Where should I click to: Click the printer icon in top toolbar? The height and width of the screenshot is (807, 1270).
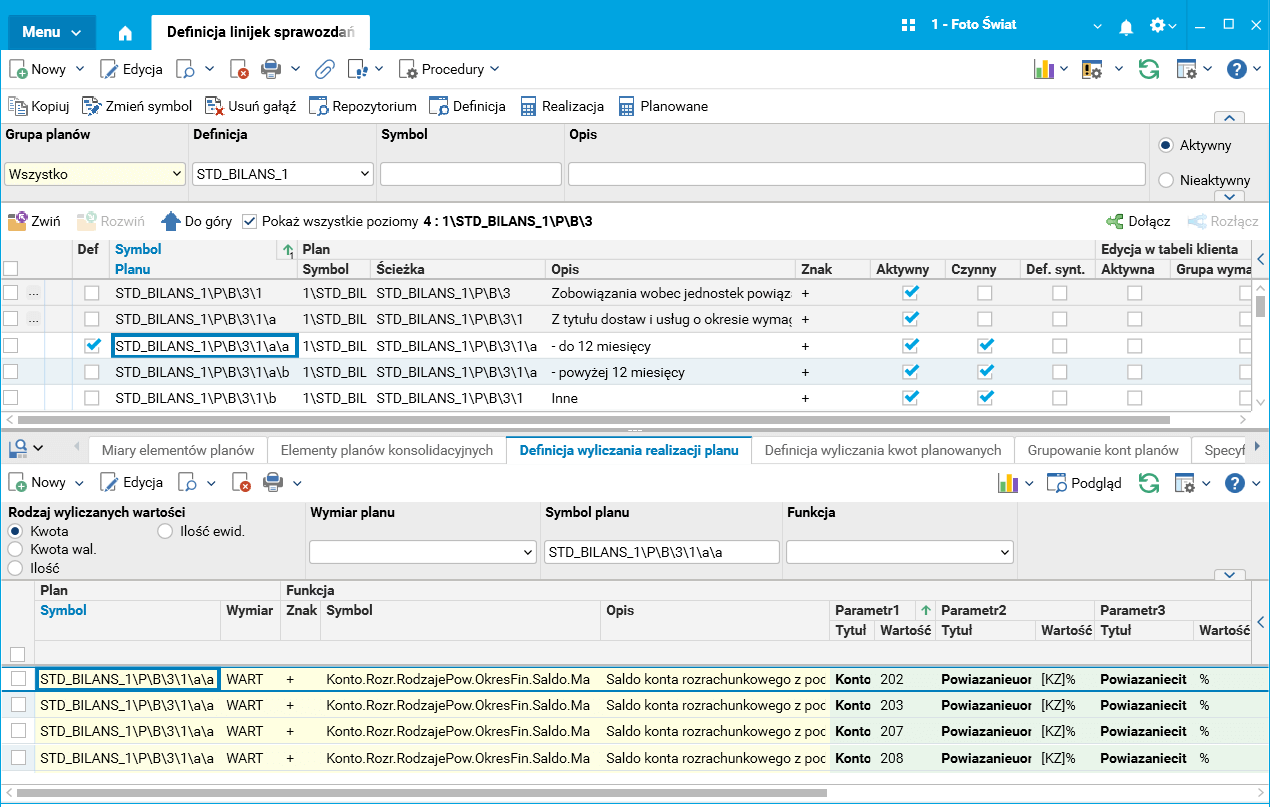click(270, 69)
